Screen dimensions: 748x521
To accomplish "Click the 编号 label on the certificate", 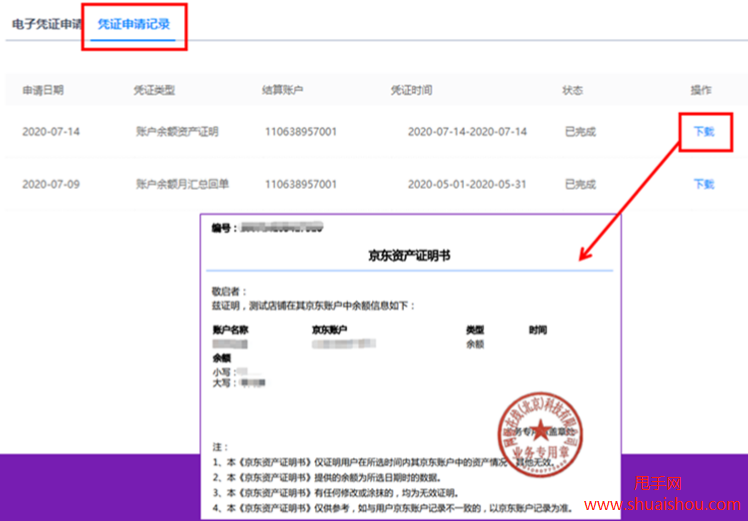I will tap(224, 228).
